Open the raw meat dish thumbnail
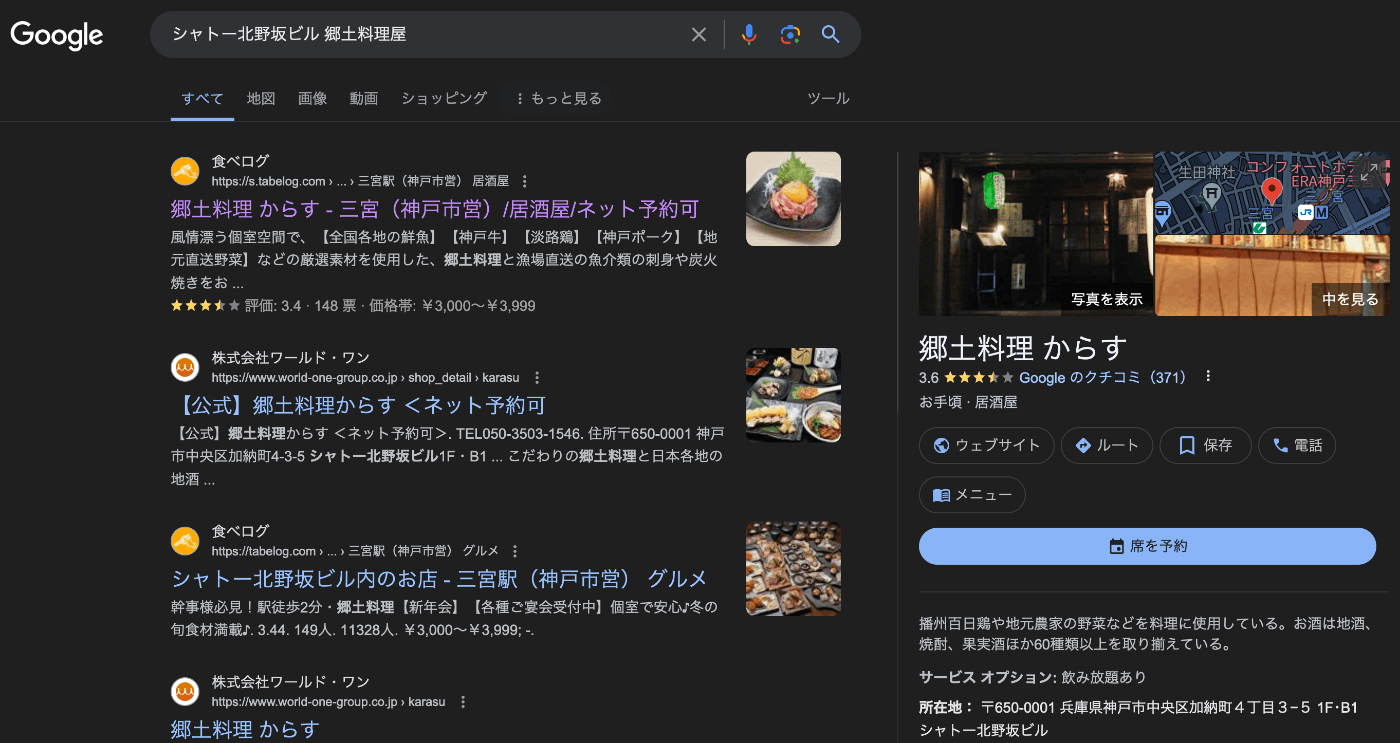The width and height of the screenshot is (1400, 743). pyautogui.click(x=793, y=199)
